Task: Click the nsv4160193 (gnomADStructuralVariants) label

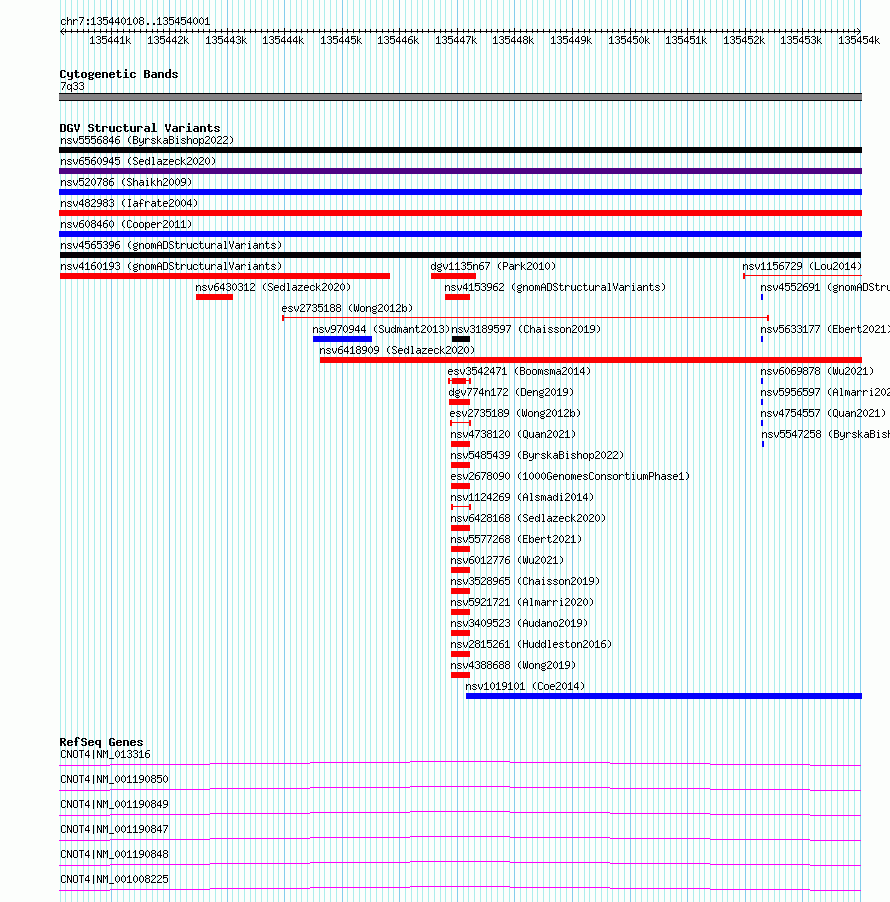Action: [171, 266]
